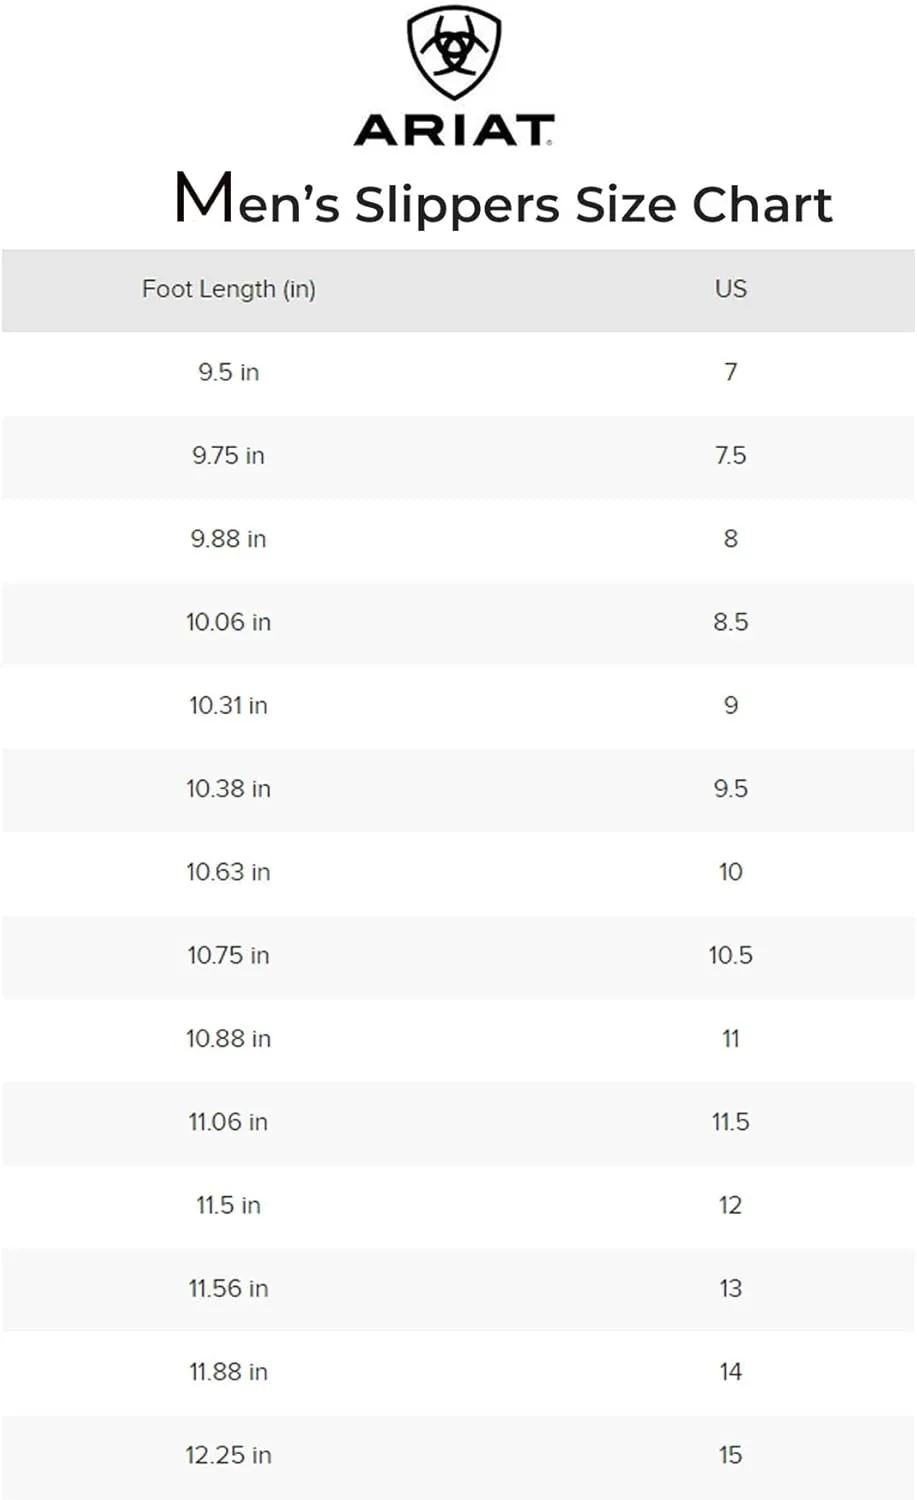Select US size 7 cell
The height and width of the screenshot is (1500, 917).
pos(731,372)
